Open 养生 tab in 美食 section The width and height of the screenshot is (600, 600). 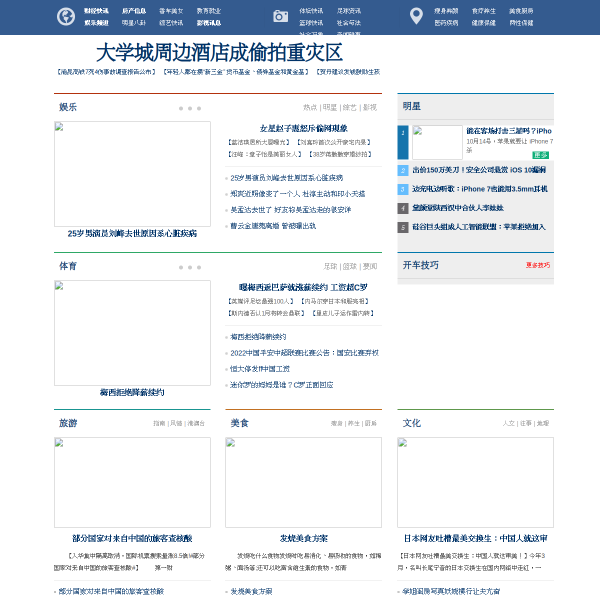pos(354,423)
